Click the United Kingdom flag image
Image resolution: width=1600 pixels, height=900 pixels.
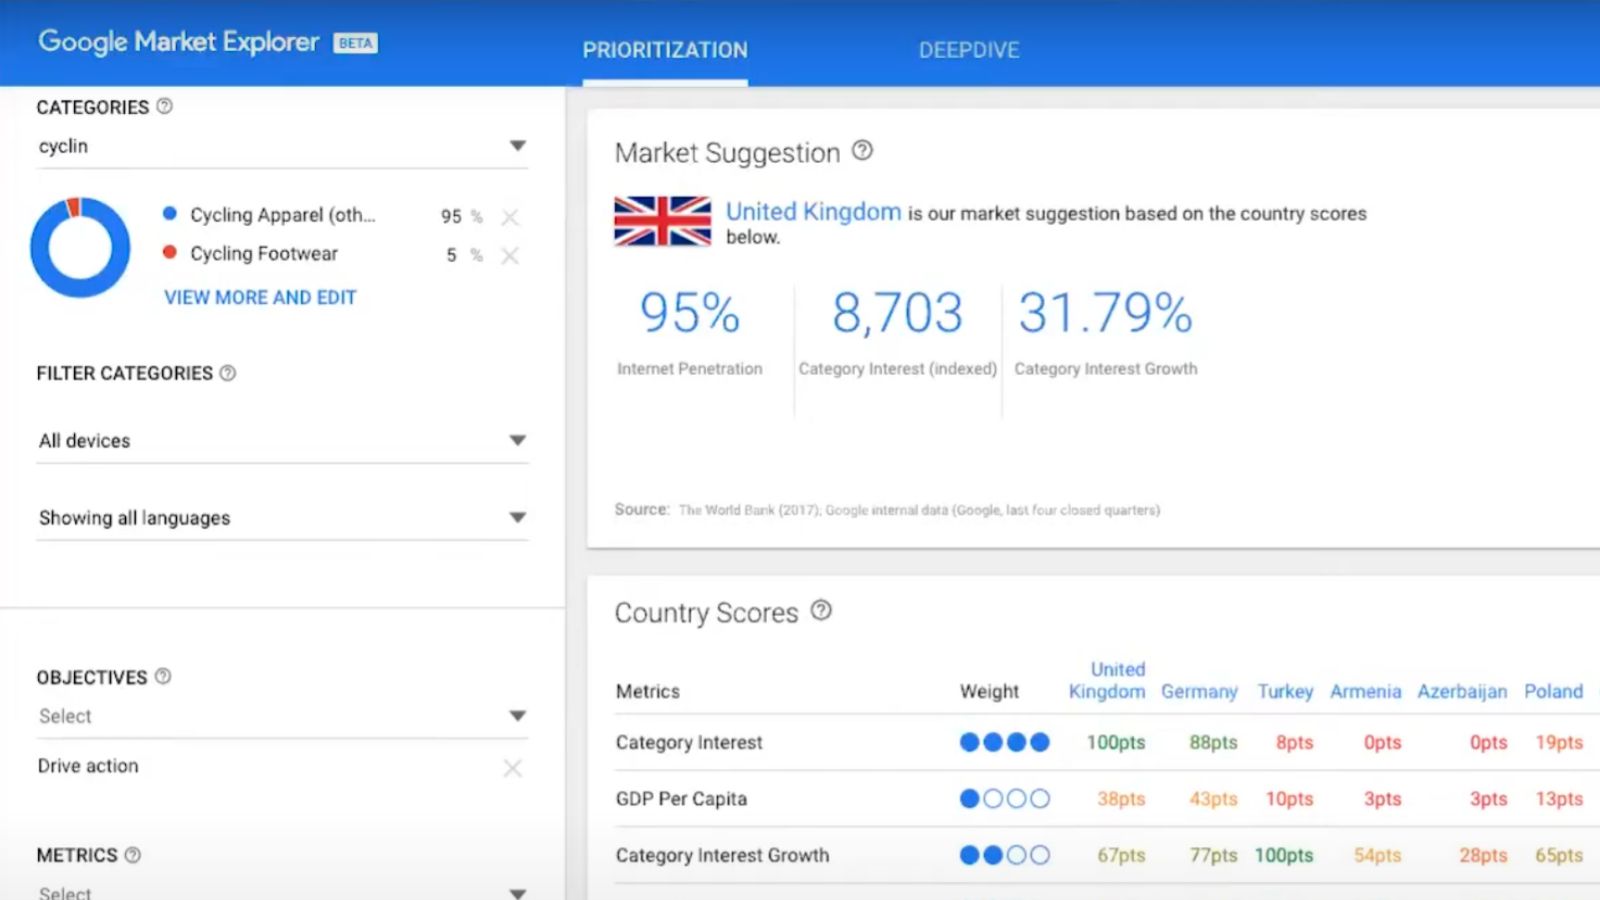662,221
